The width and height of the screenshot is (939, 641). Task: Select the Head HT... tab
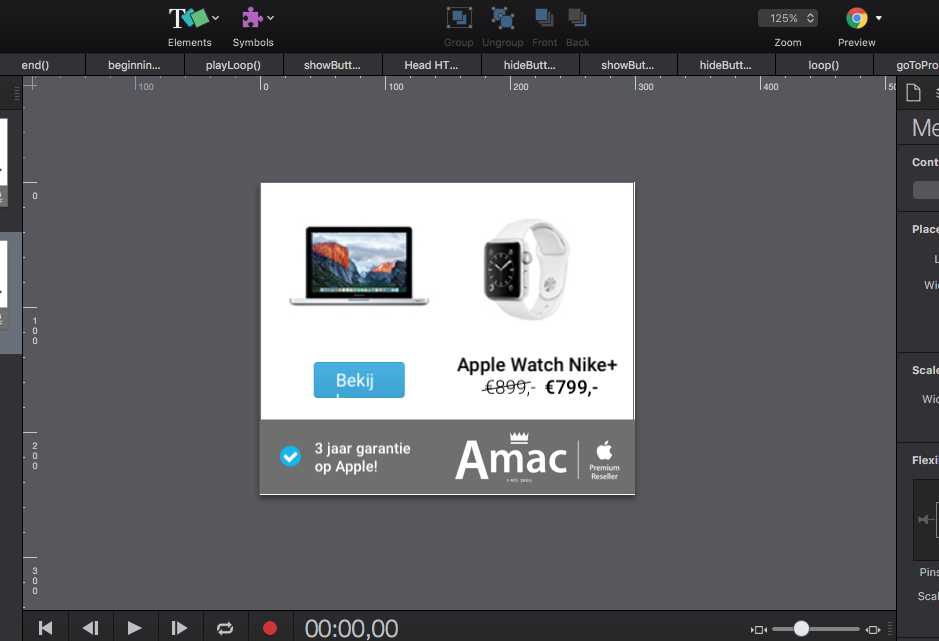(x=431, y=65)
